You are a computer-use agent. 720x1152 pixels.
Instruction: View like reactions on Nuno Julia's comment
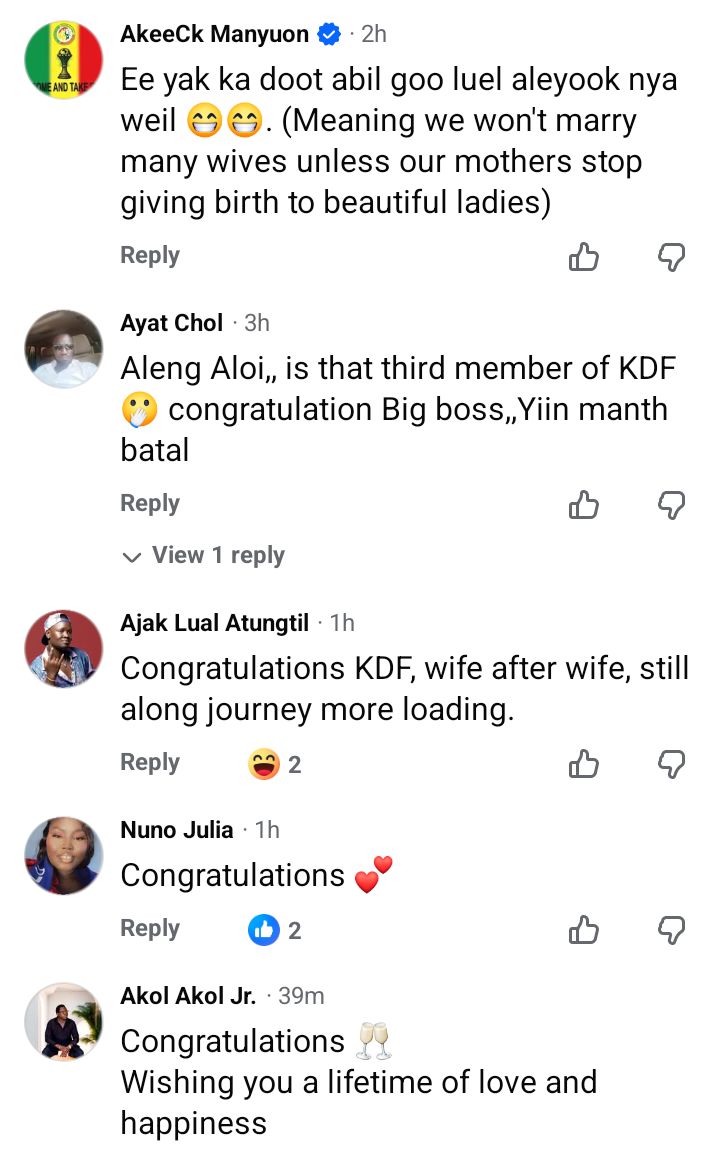(274, 931)
